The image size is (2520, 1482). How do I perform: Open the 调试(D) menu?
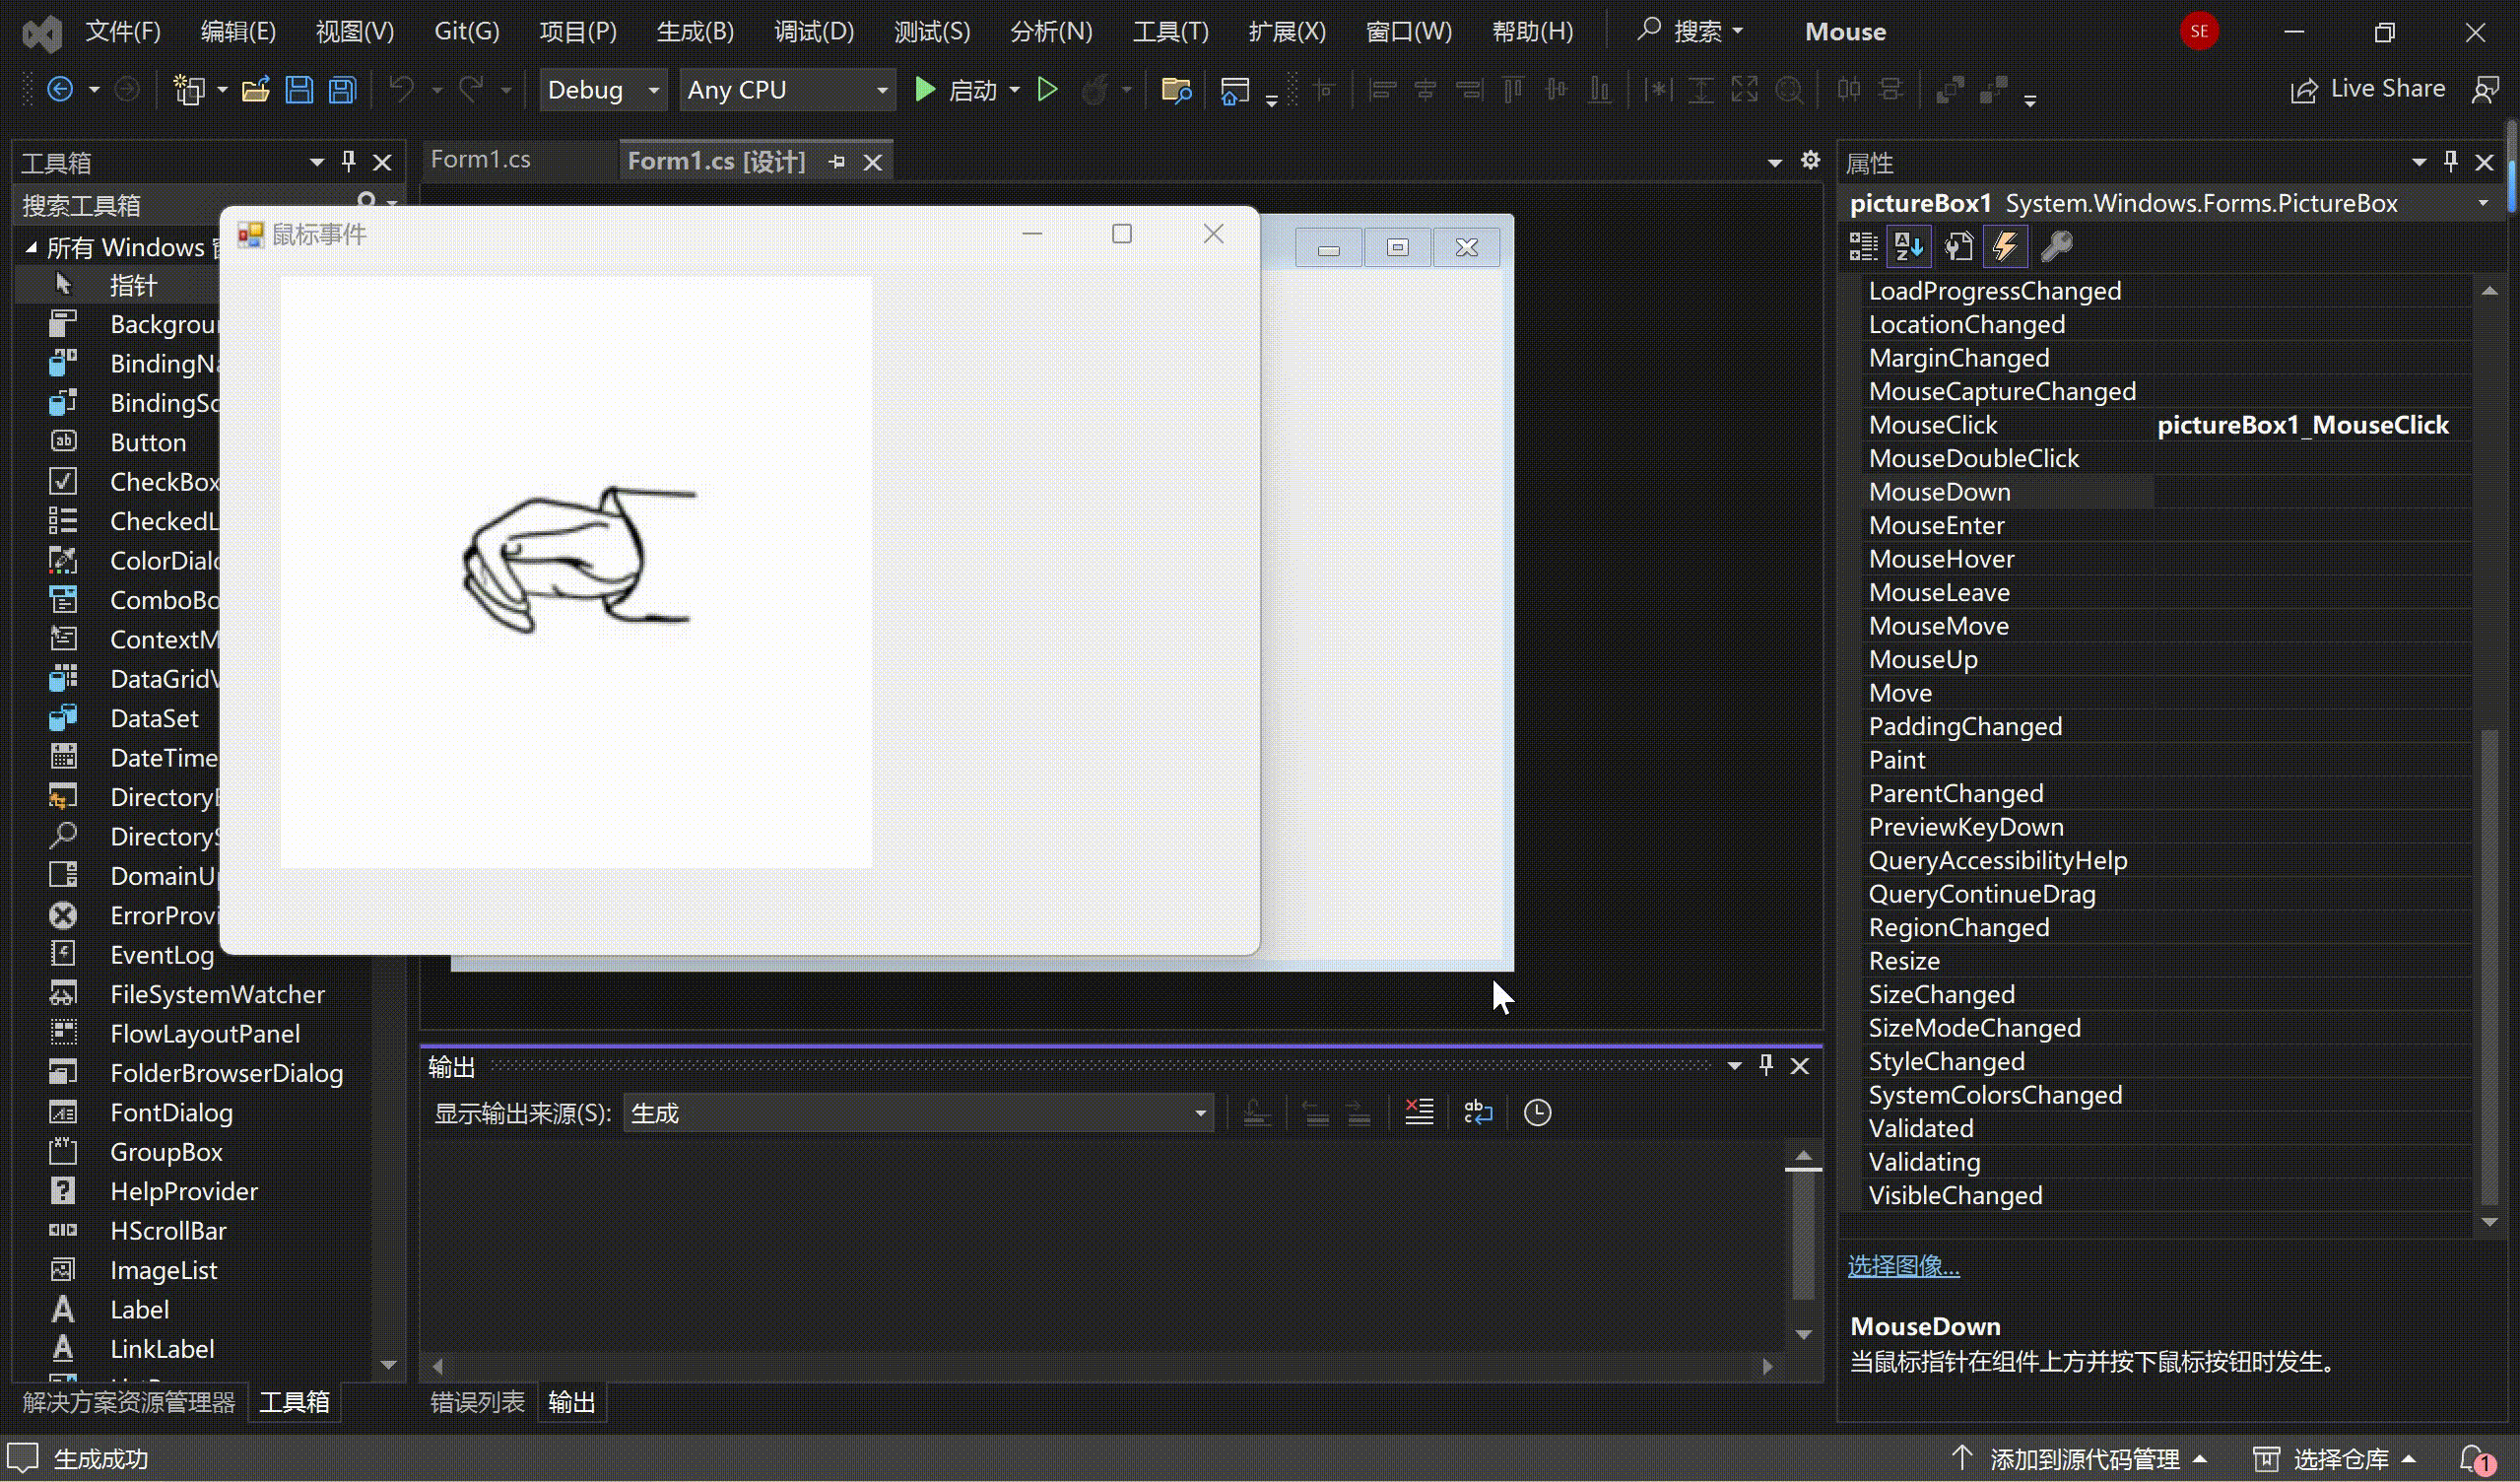point(813,31)
